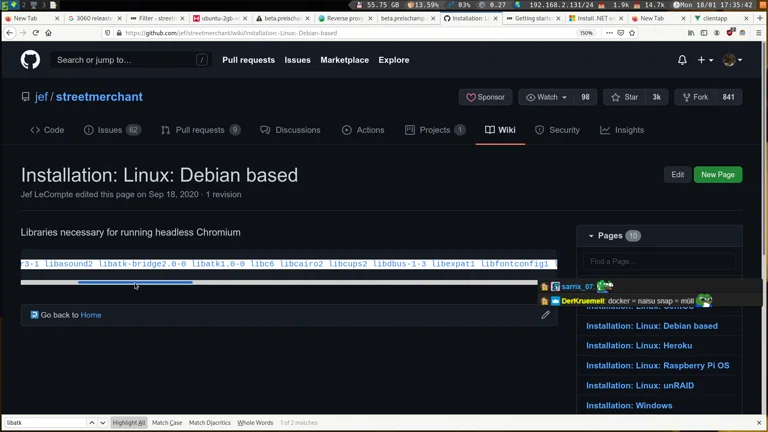Click the Edit wiki page button

(x=677, y=174)
